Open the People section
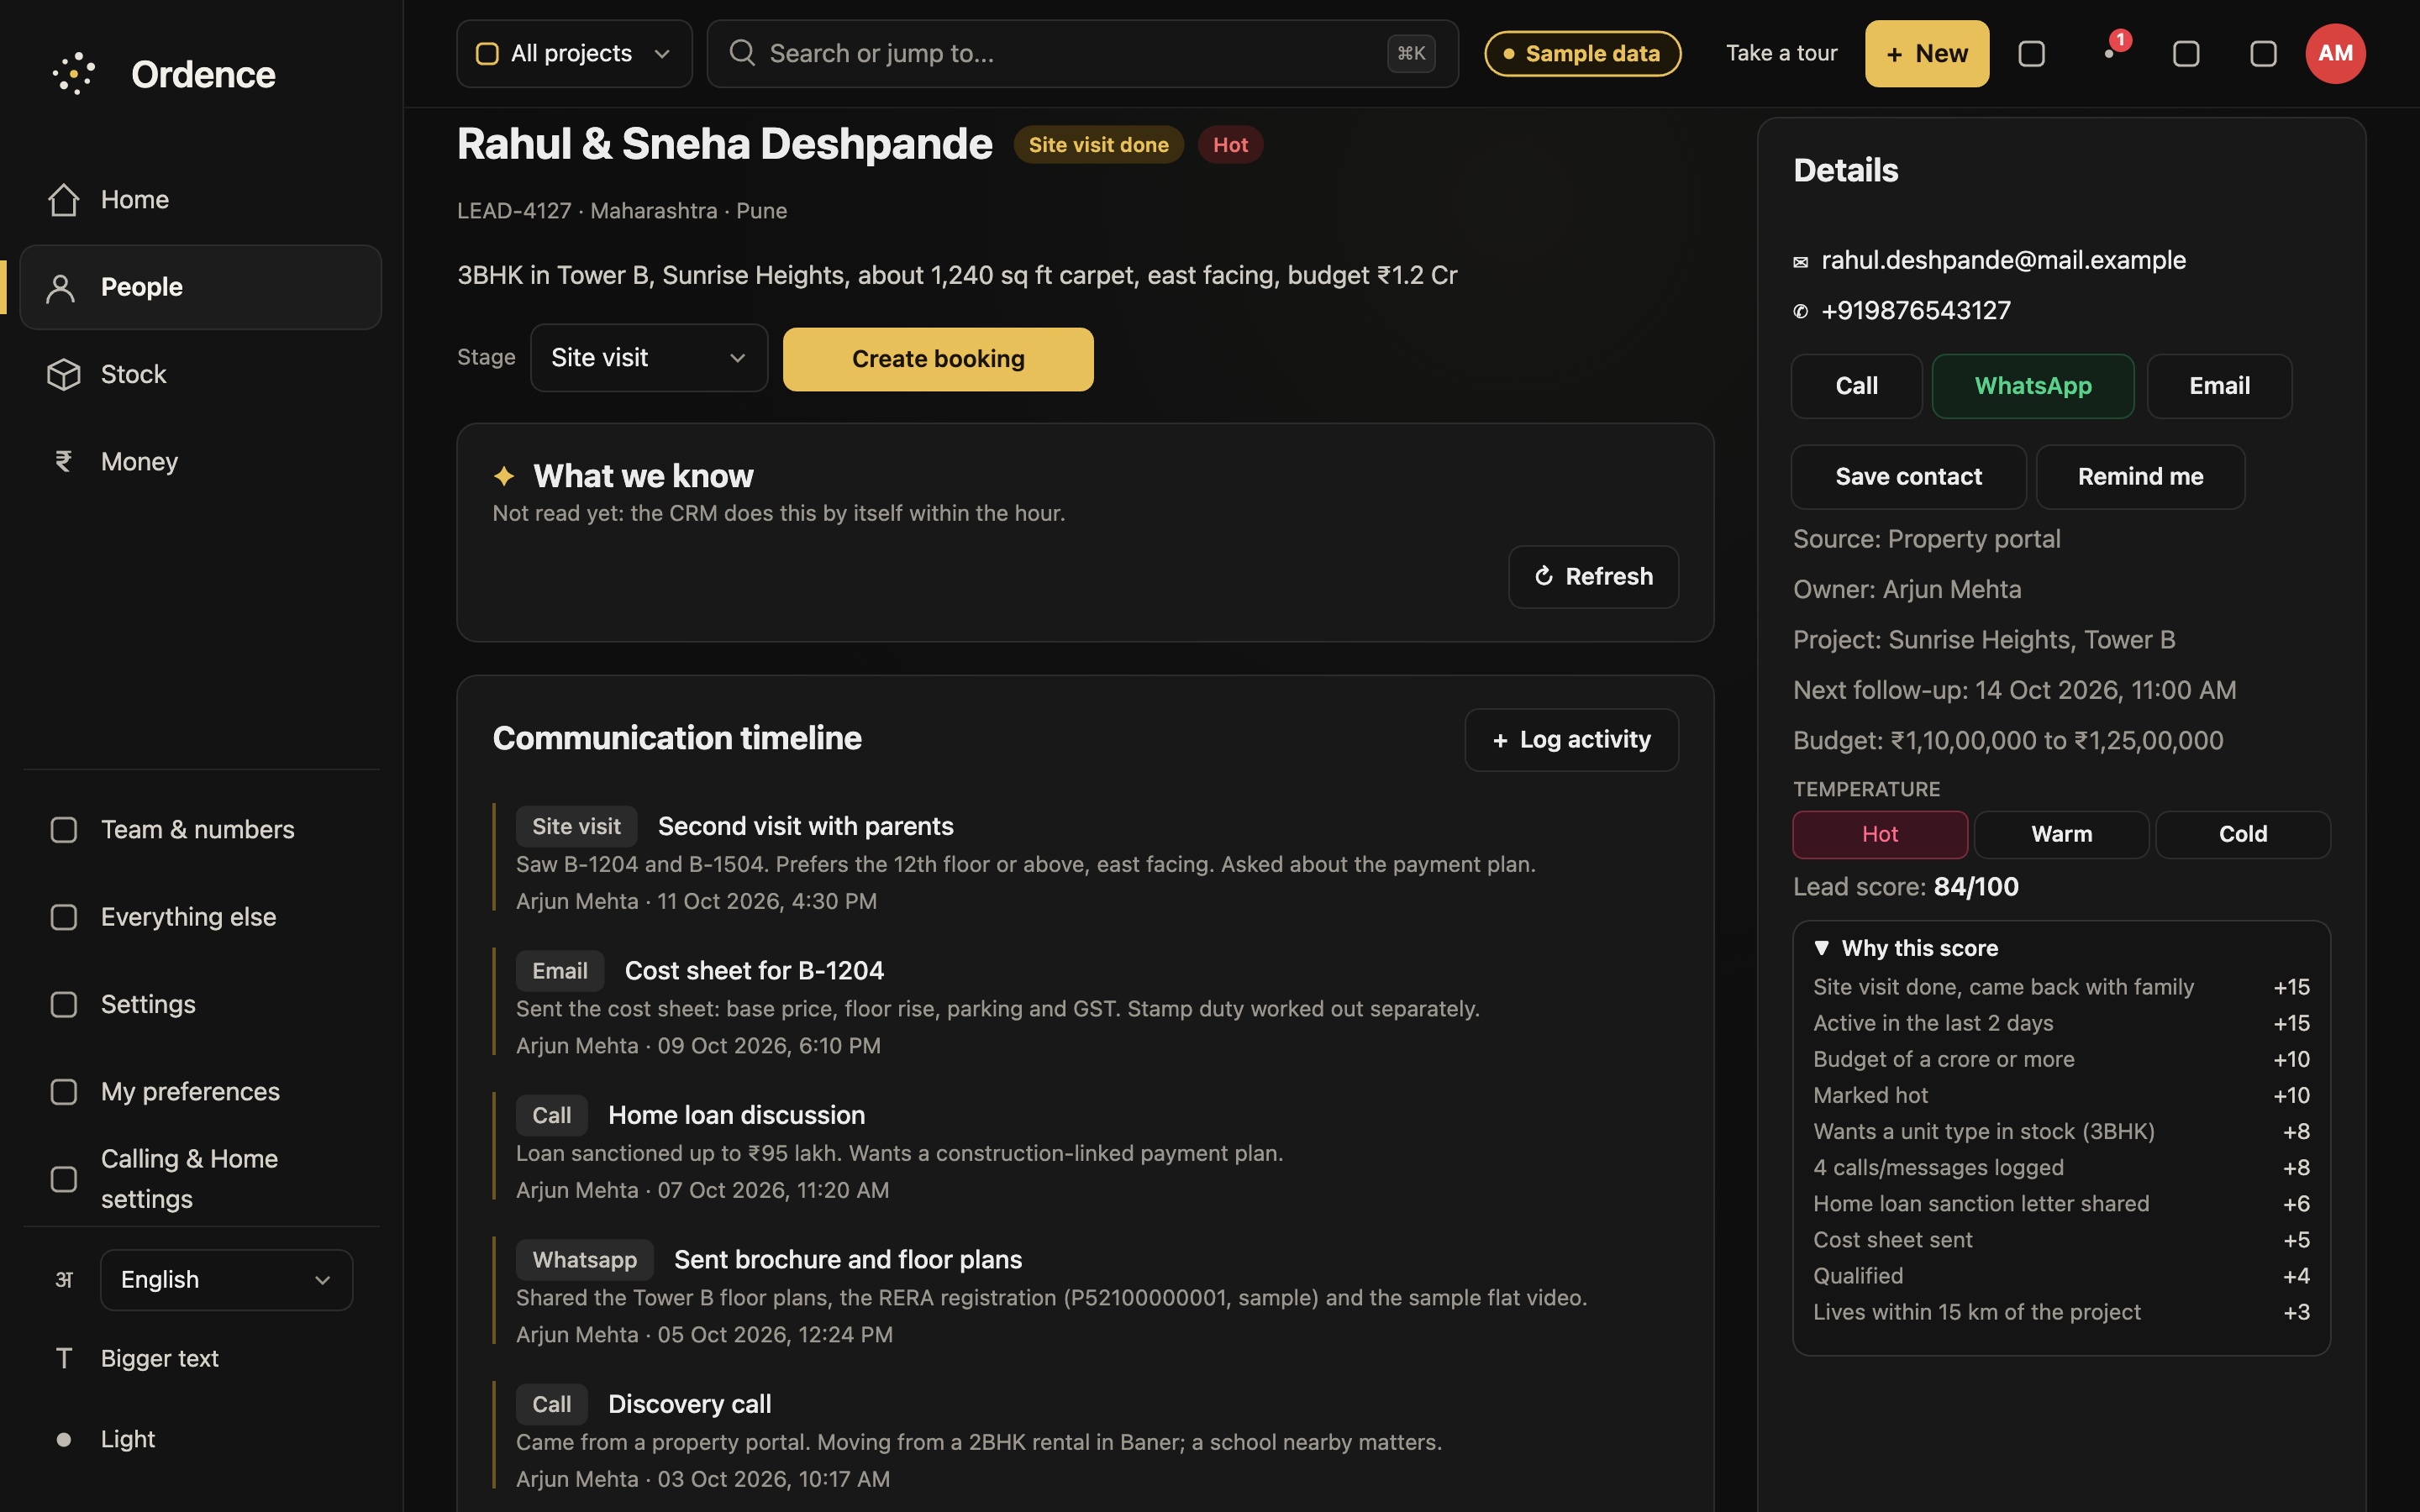Screen dimensions: 2420x1512 tap(200, 287)
